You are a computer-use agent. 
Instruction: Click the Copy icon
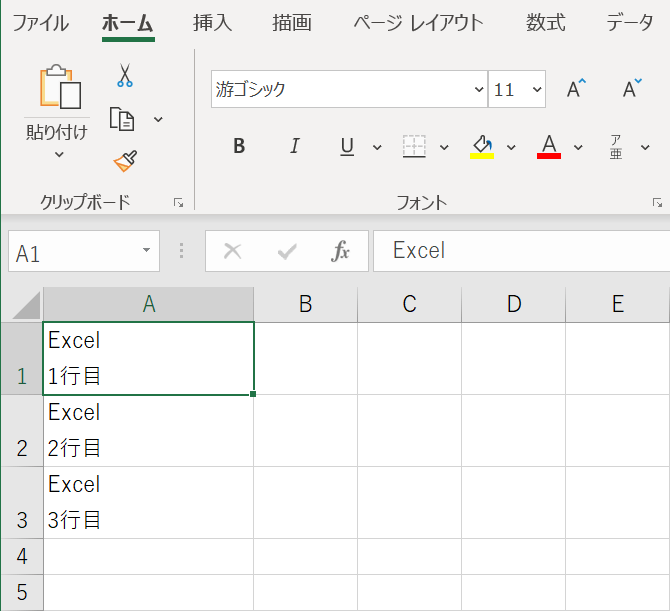(122, 119)
